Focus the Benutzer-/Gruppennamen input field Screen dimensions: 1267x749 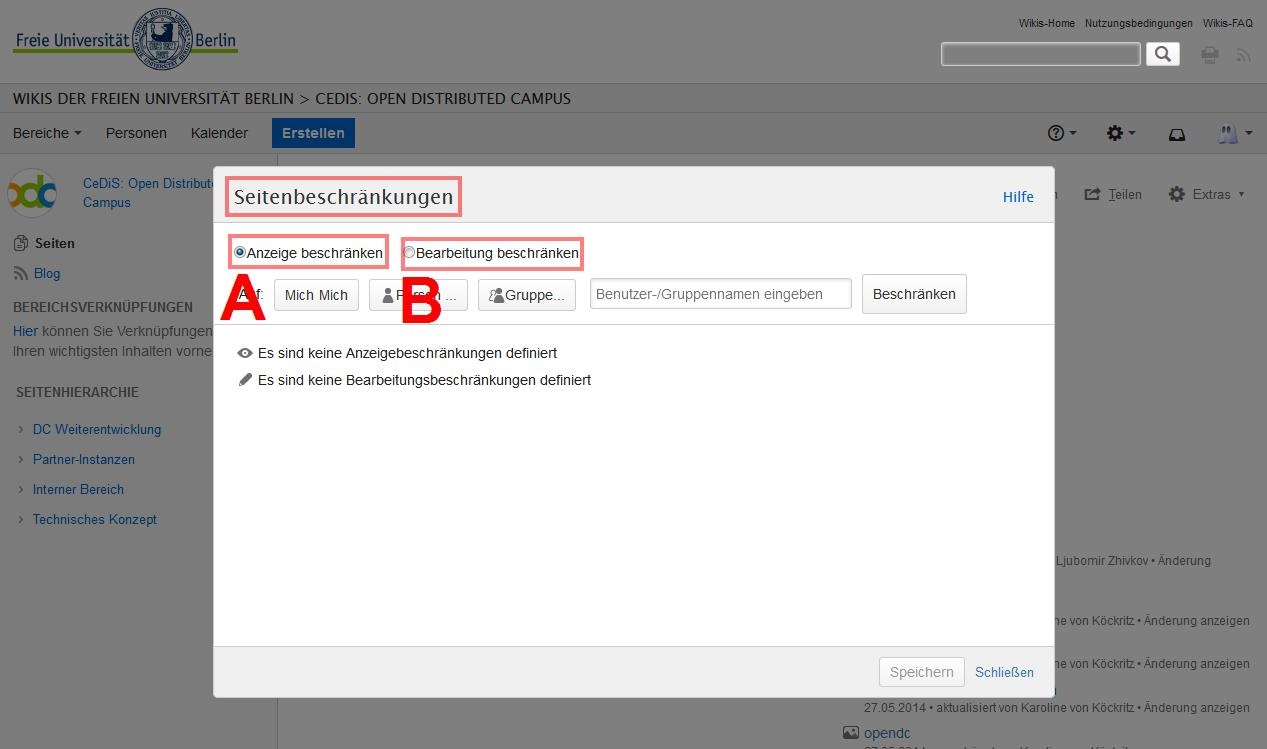click(x=721, y=294)
